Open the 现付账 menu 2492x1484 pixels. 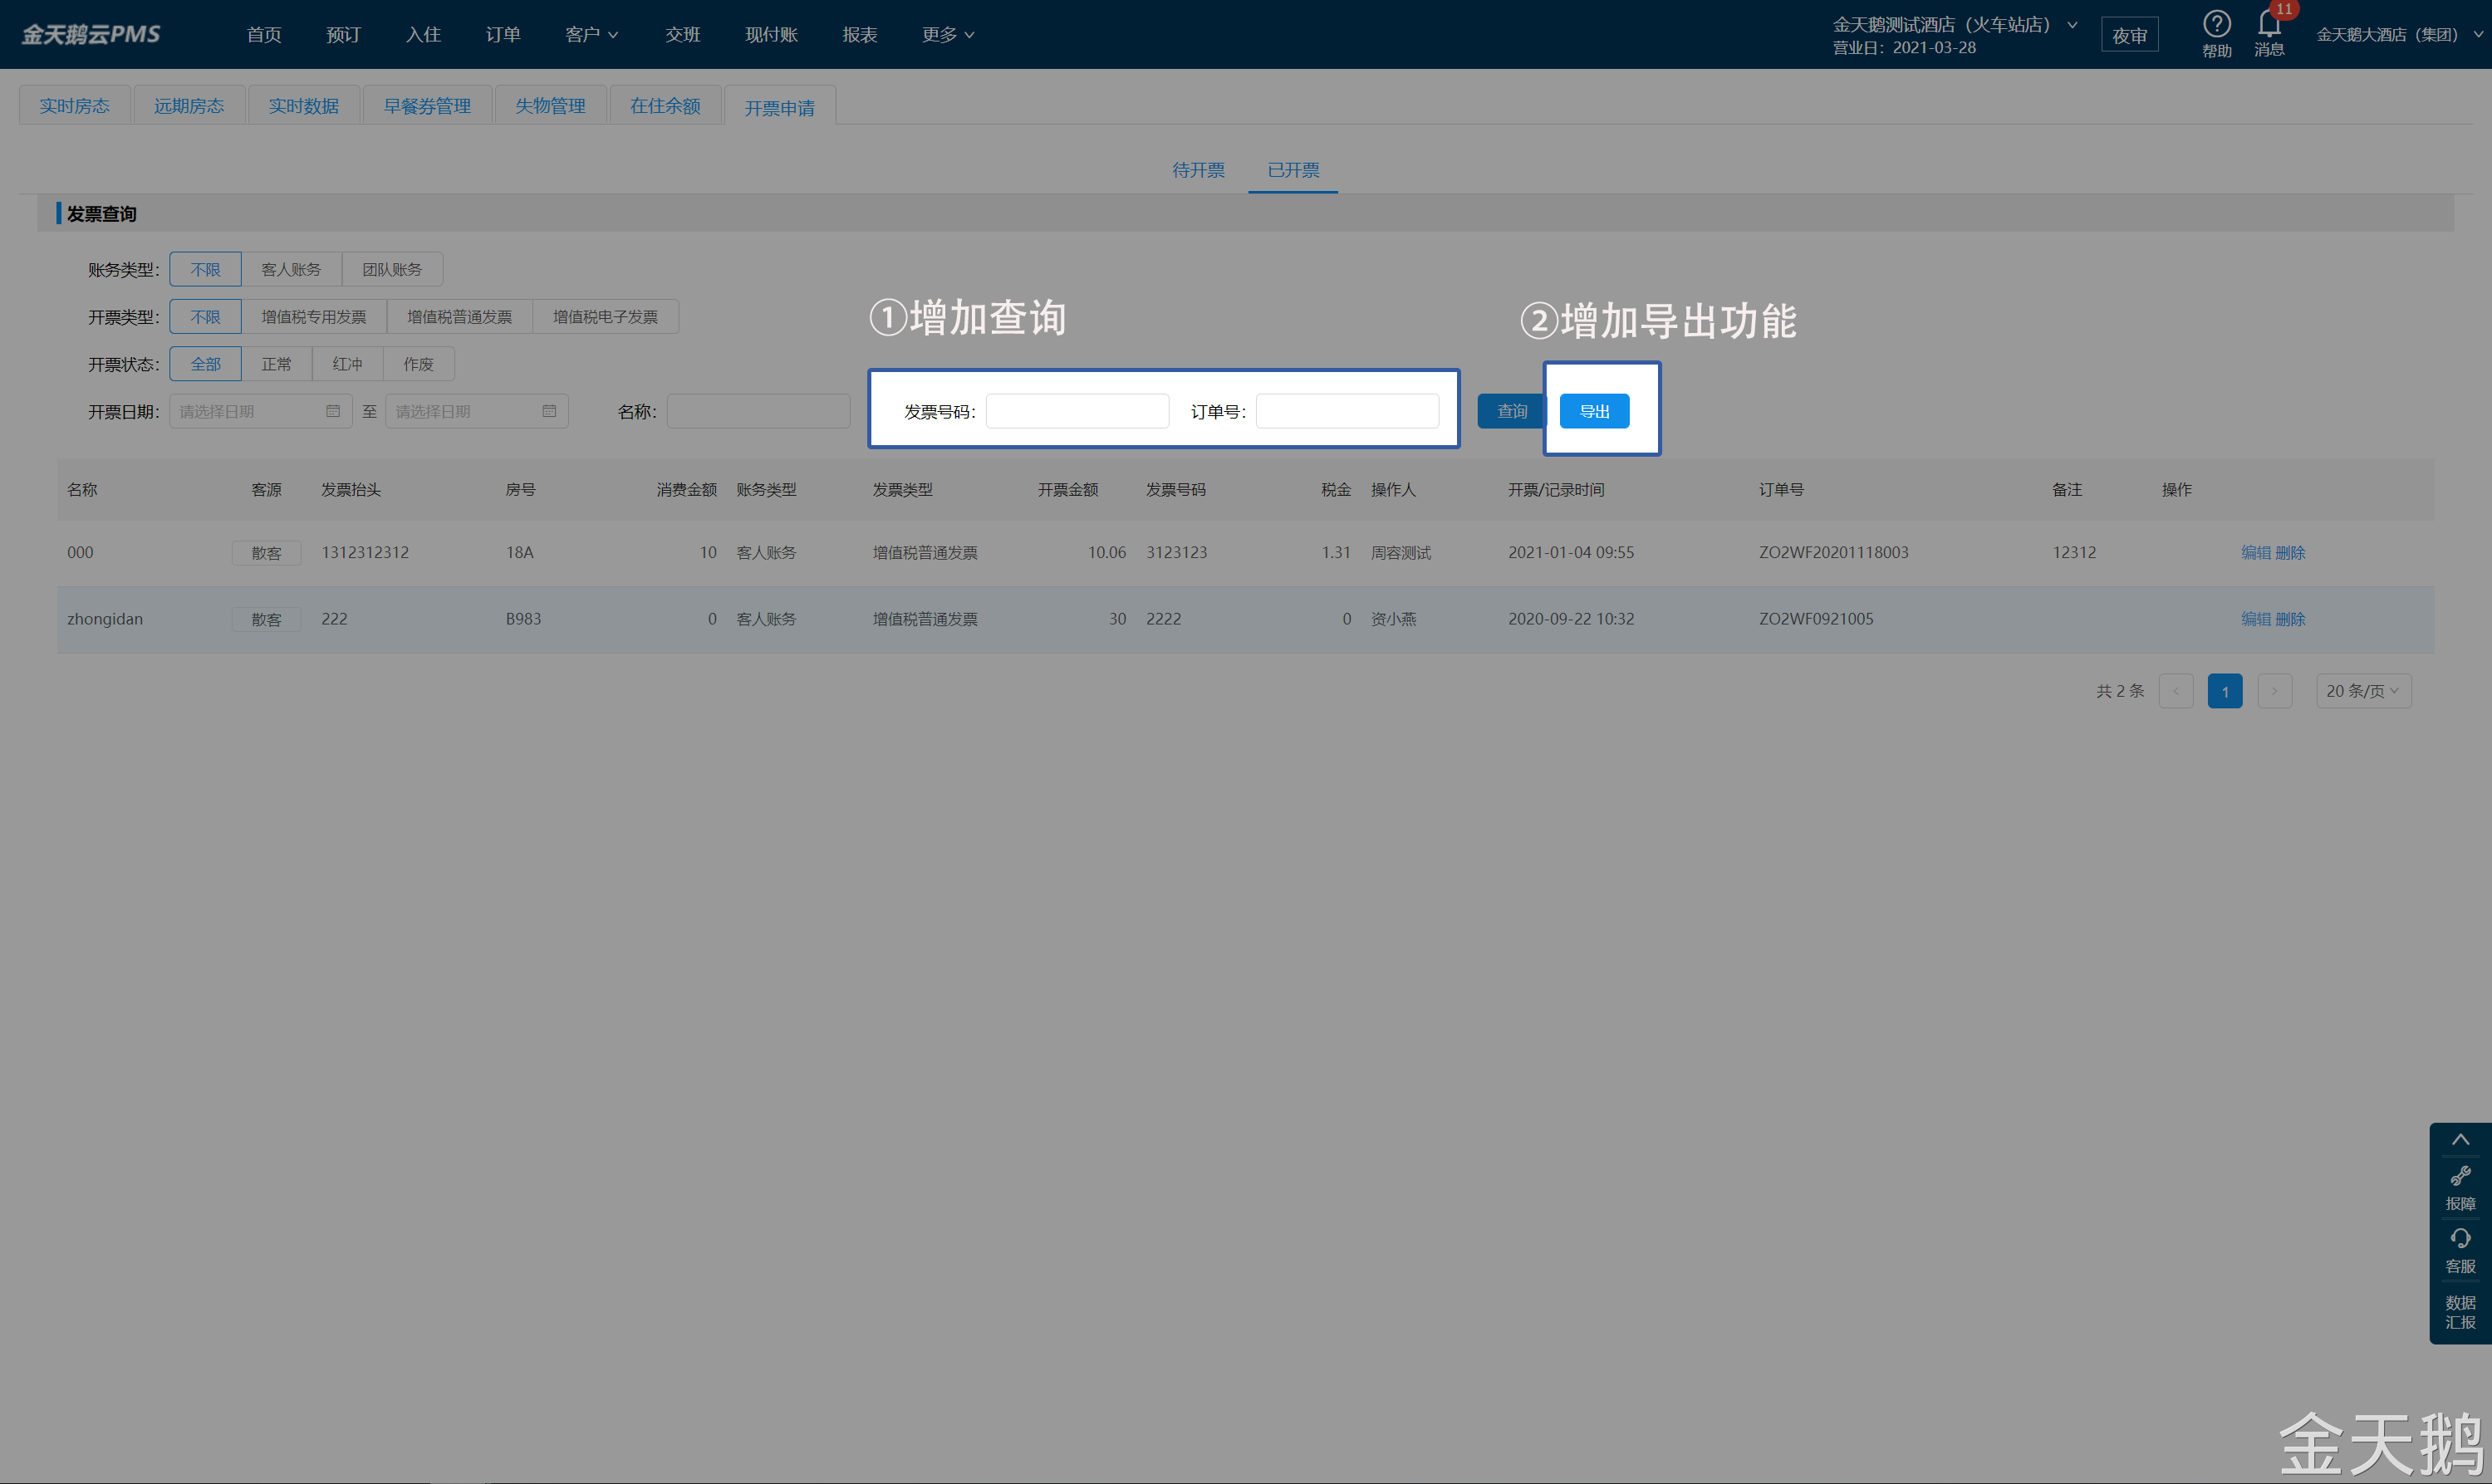[772, 34]
